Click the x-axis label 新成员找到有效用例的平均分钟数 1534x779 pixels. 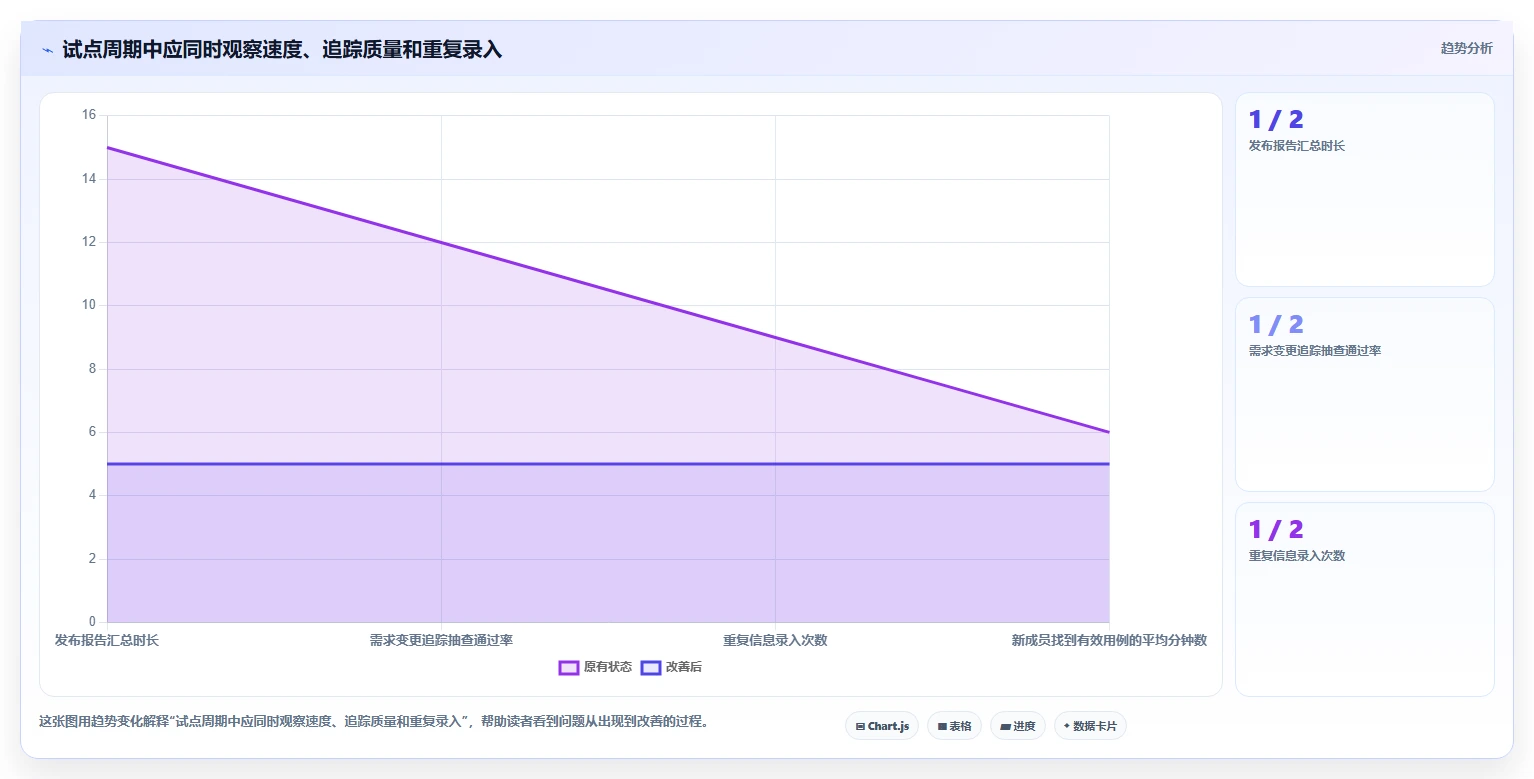point(1109,640)
